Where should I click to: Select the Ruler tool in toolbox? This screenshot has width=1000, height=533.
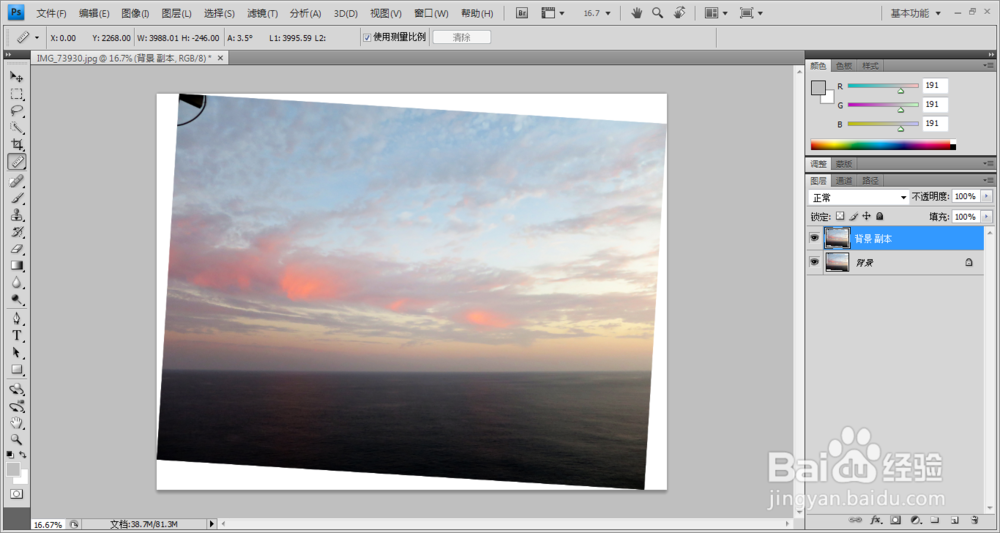[x=17, y=162]
